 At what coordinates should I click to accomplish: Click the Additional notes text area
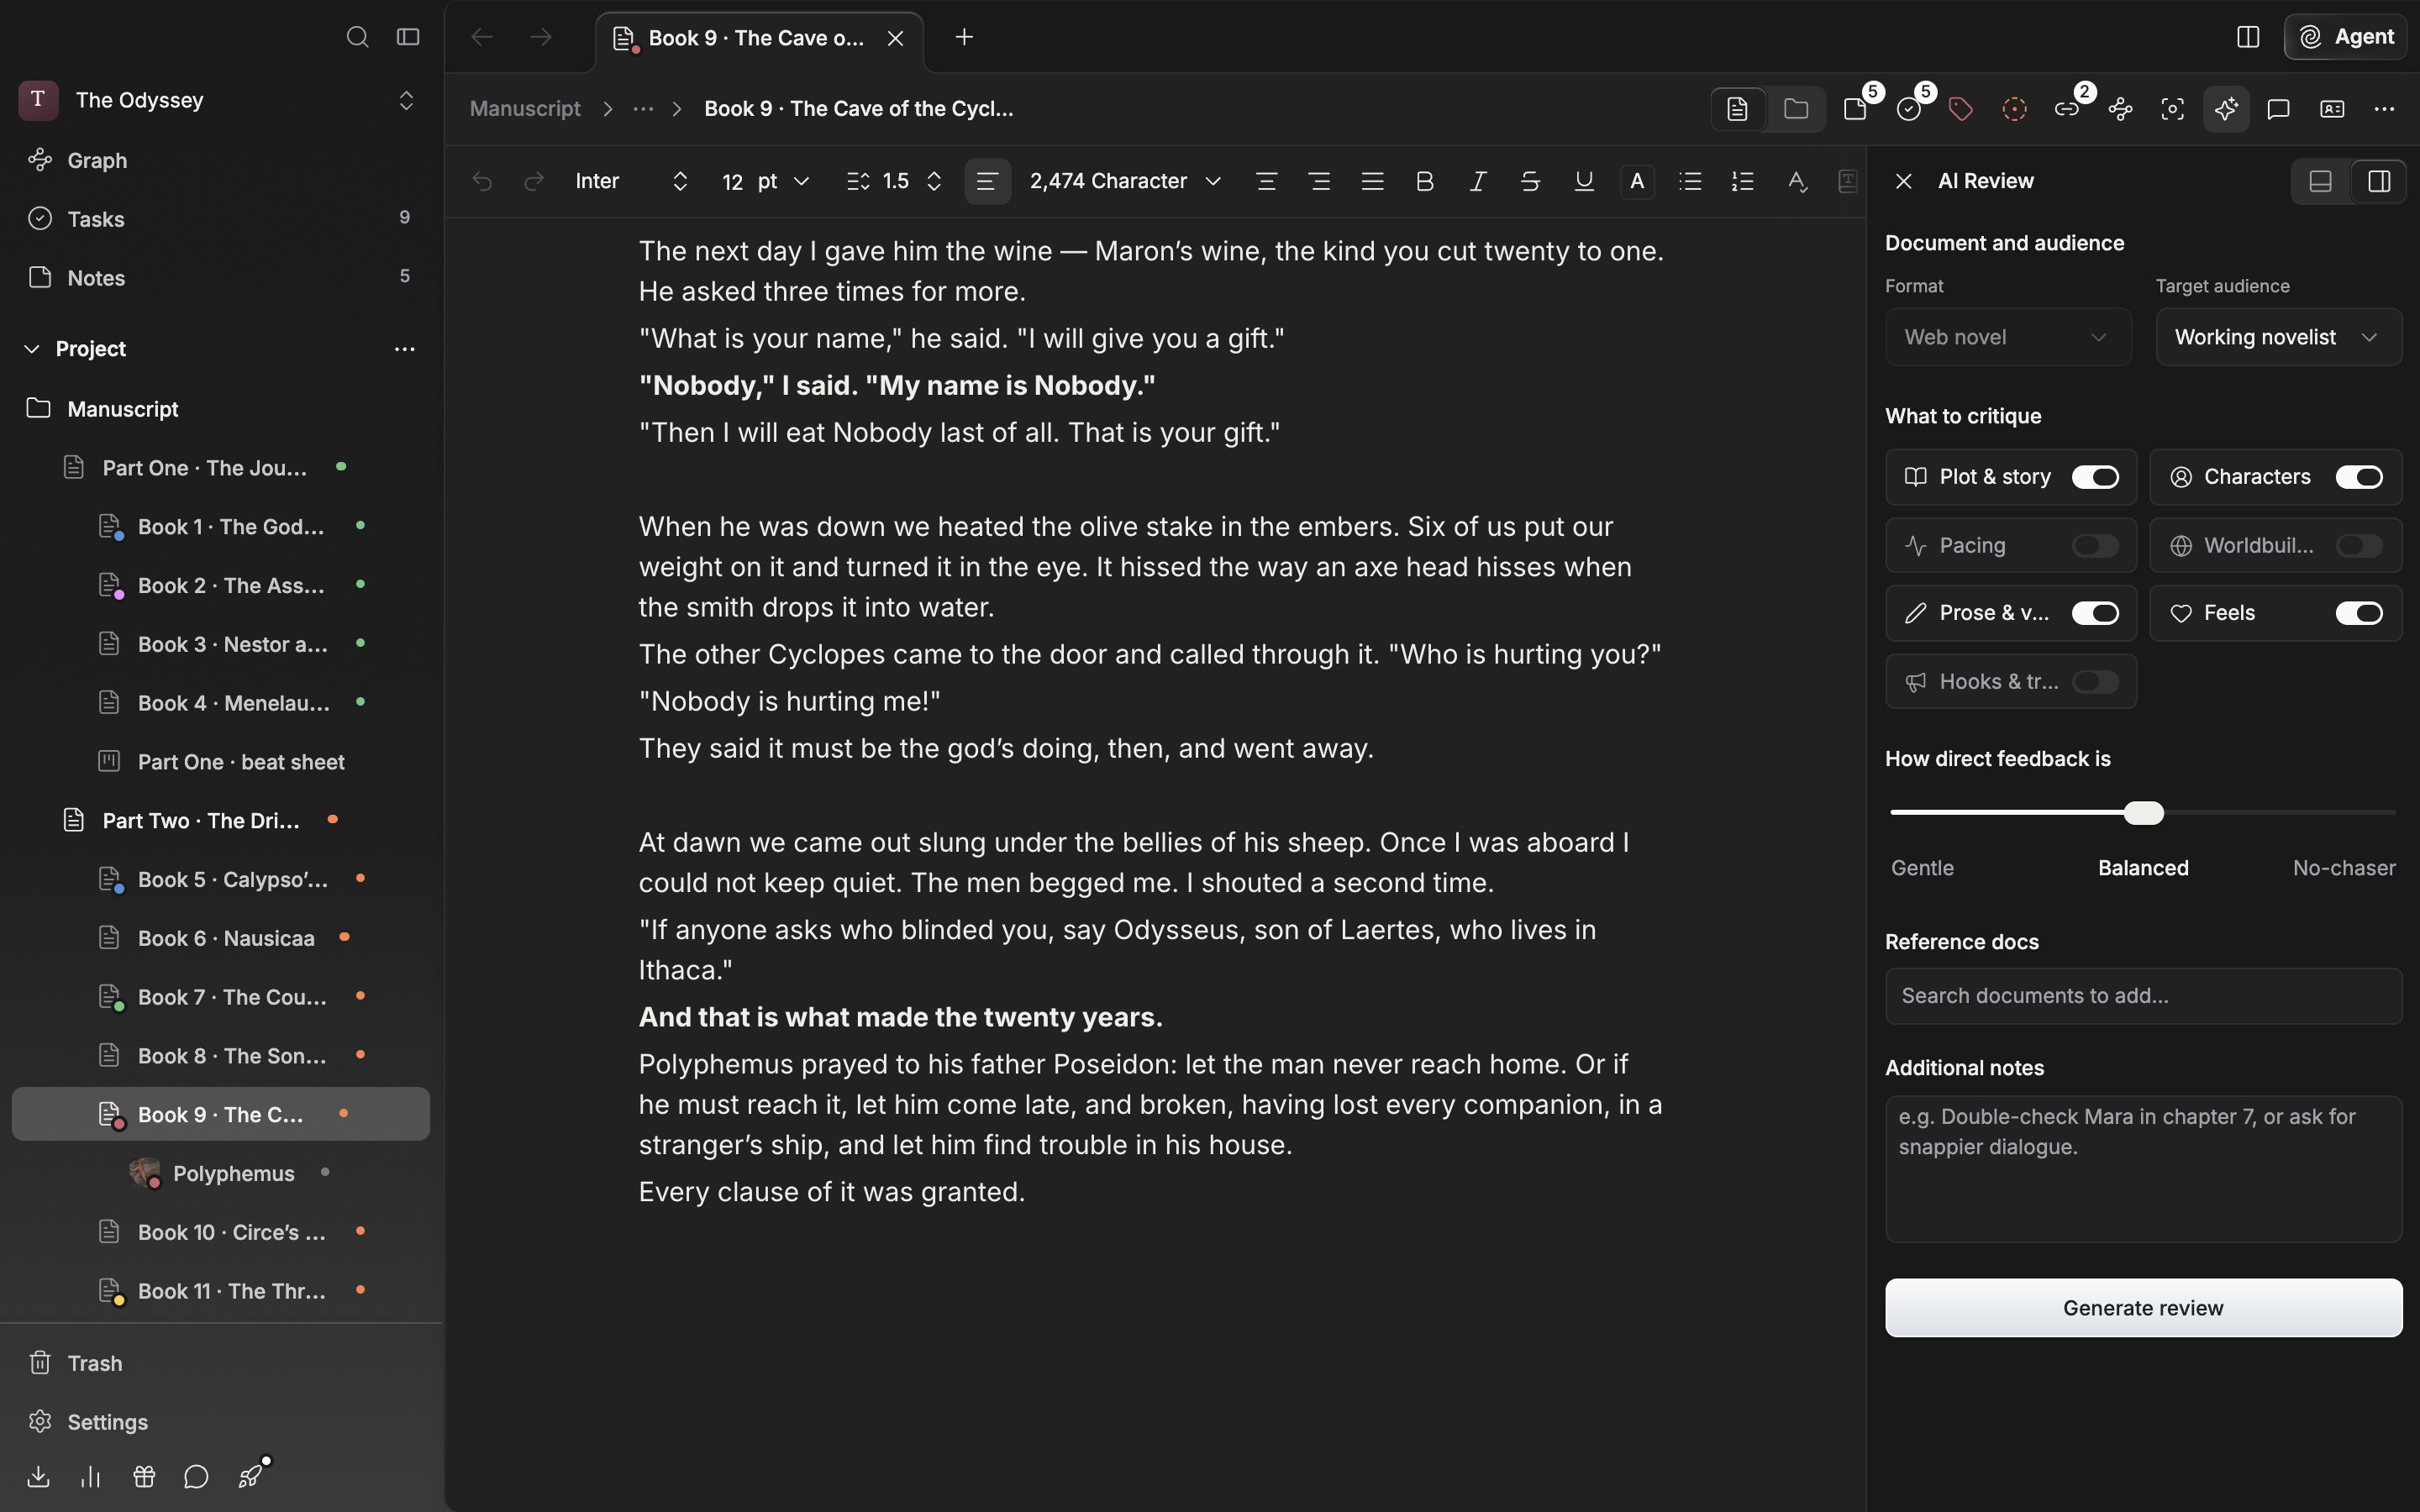coord(2143,1169)
